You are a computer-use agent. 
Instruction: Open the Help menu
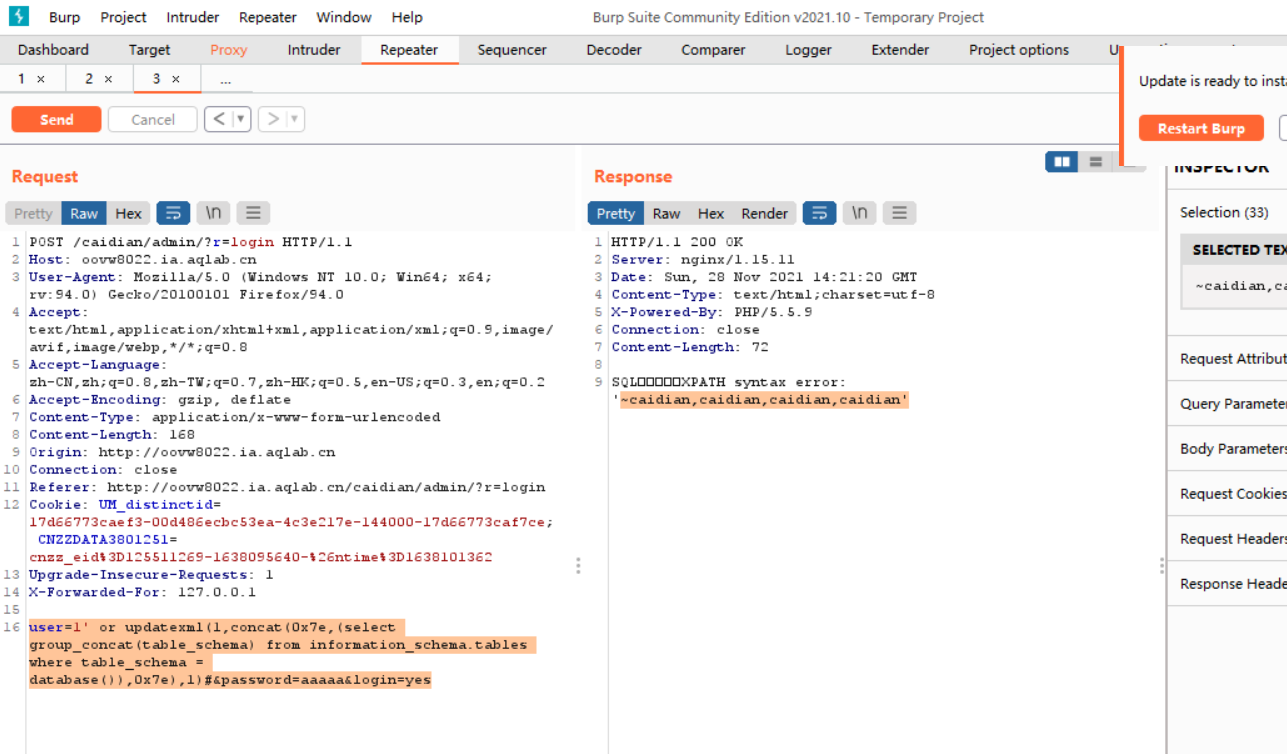tap(407, 17)
